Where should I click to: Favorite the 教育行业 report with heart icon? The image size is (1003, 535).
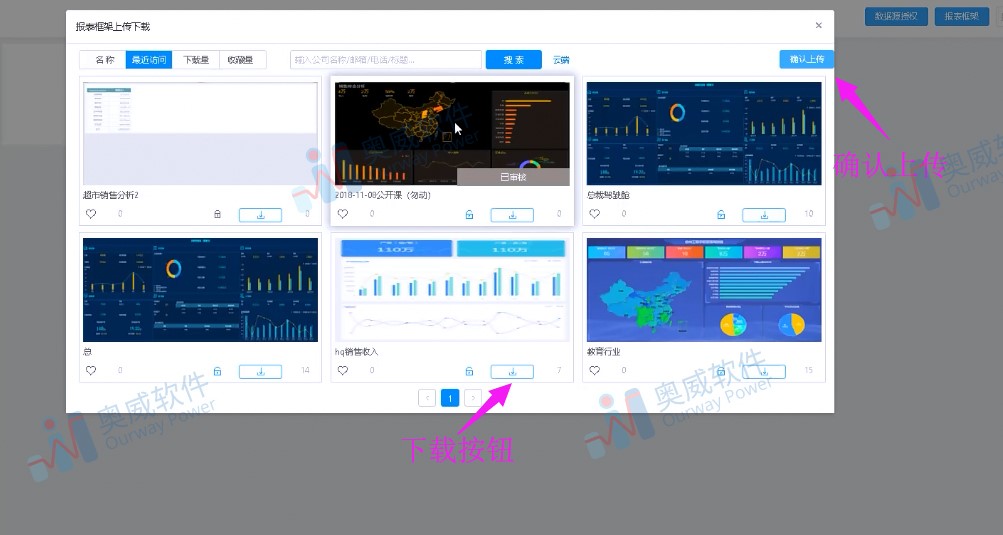click(595, 371)
